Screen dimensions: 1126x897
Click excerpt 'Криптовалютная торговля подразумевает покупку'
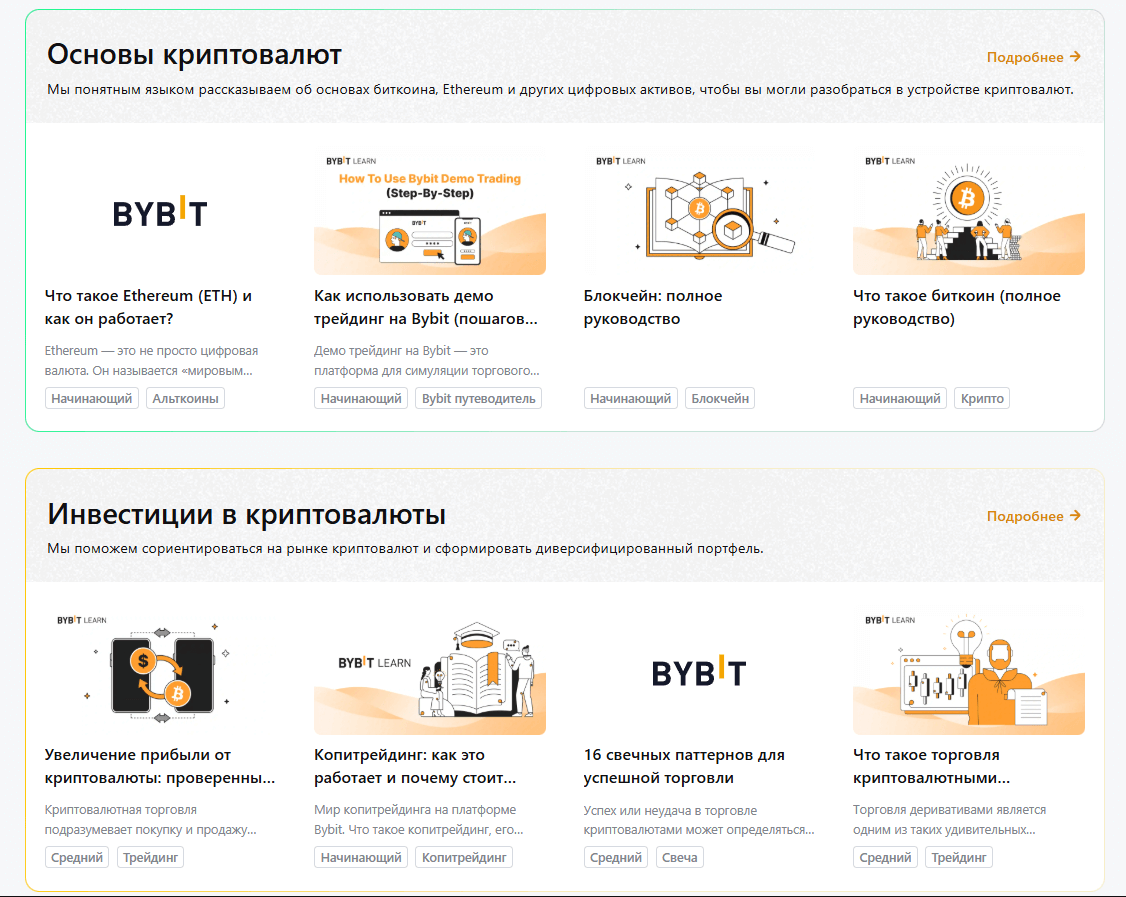pos(150,819)
